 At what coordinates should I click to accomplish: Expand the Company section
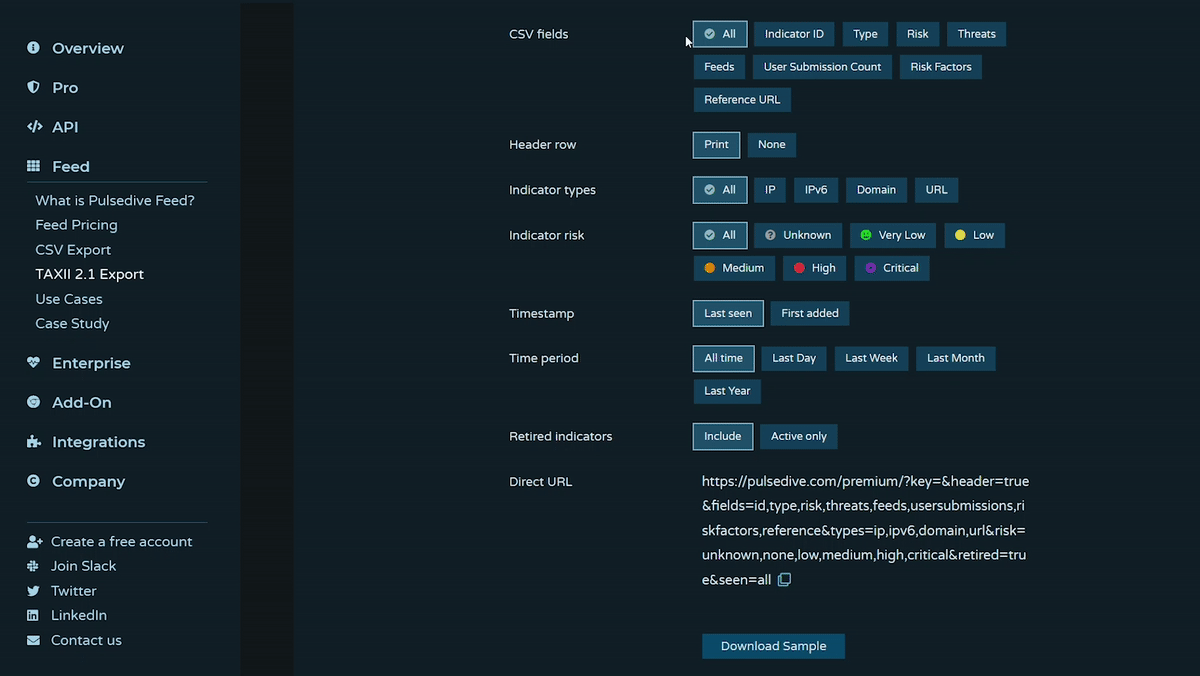click(86, 481)
